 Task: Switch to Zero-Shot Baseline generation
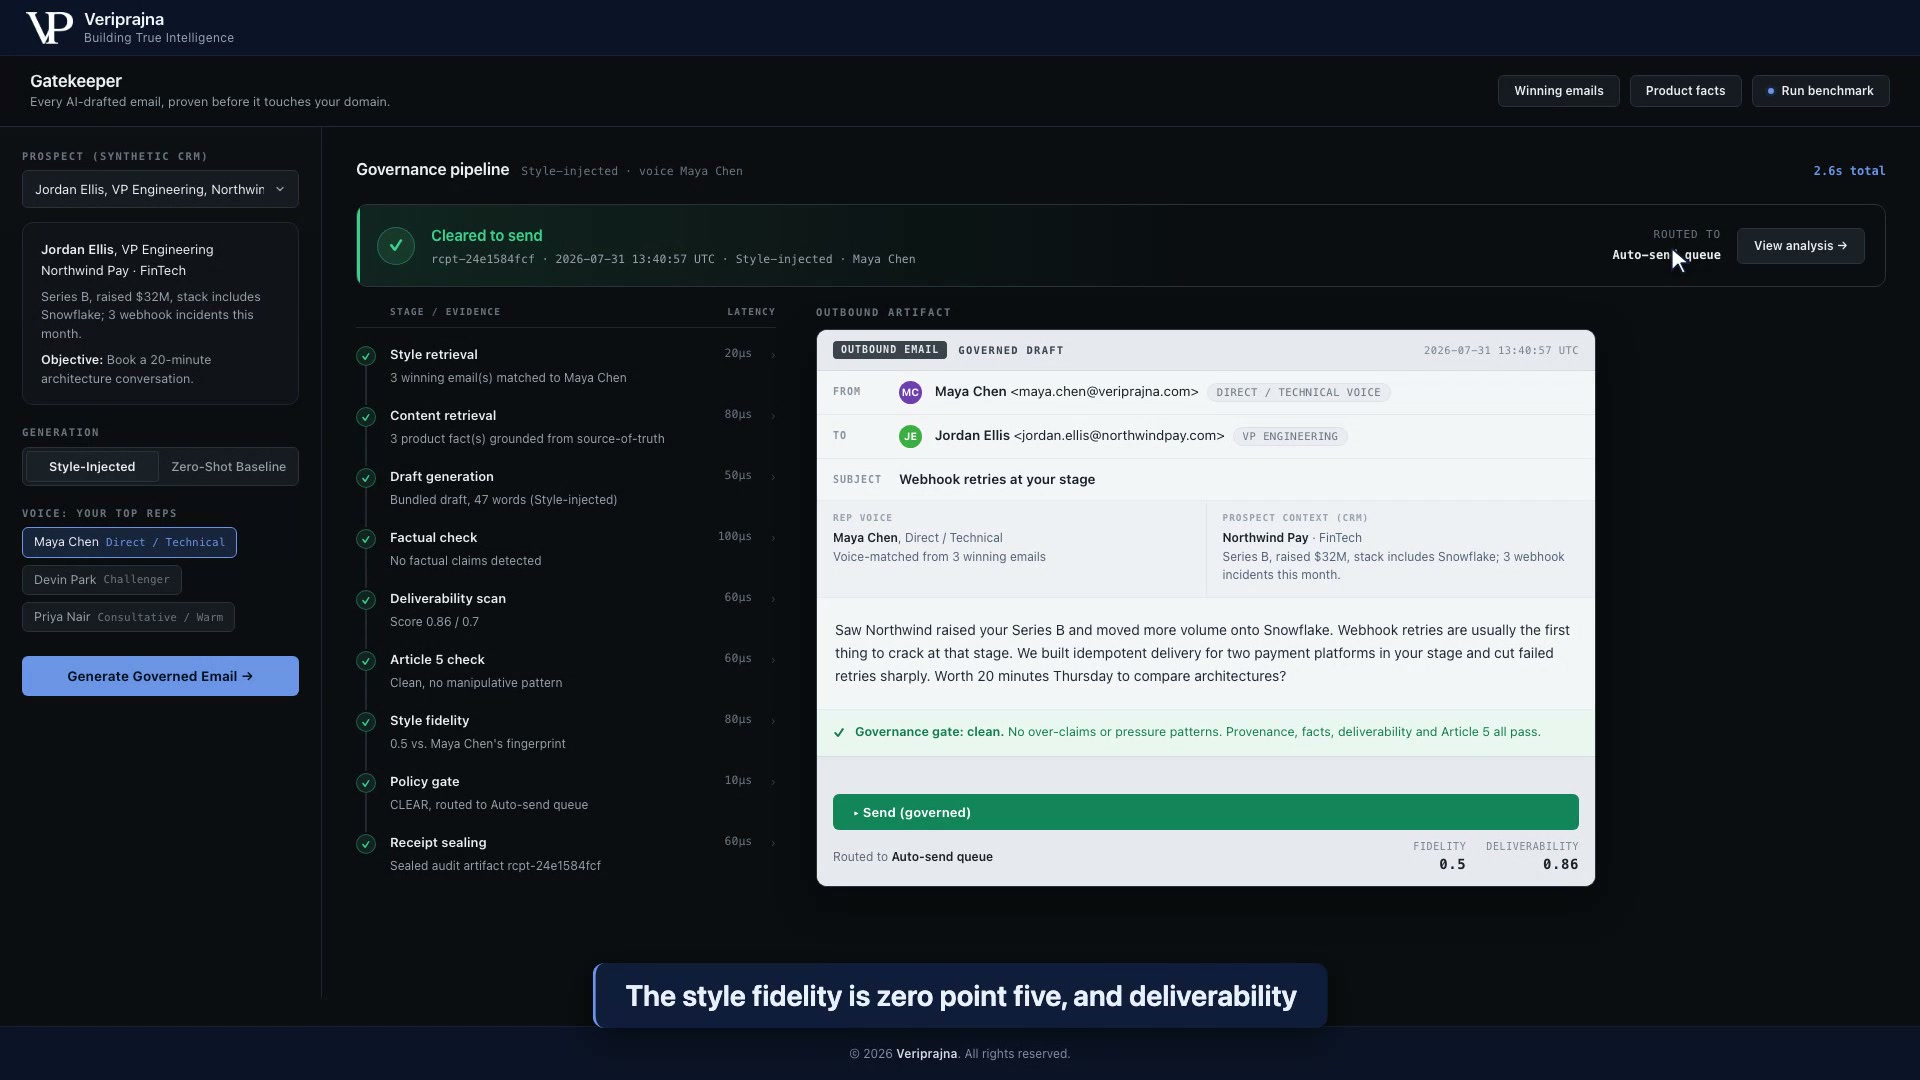228,467
